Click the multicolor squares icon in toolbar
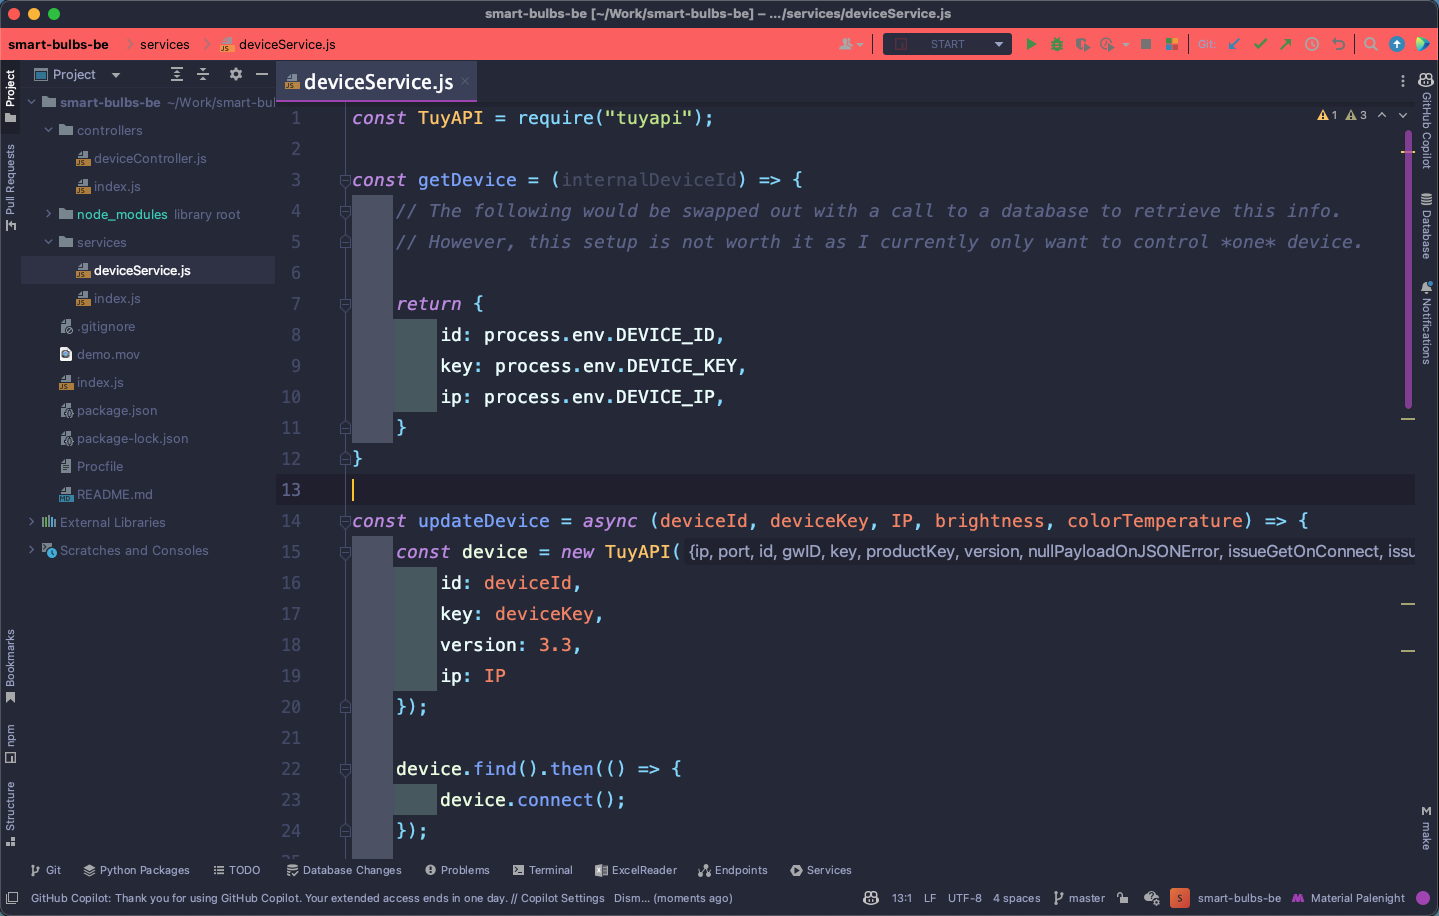 (x=1171, y=44)
